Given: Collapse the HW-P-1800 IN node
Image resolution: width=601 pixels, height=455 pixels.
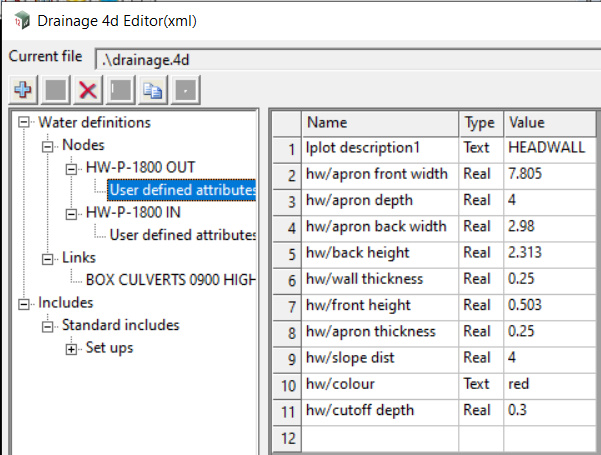Looking at the screenshot, I should pyautogui.click(x=71, y=213).
